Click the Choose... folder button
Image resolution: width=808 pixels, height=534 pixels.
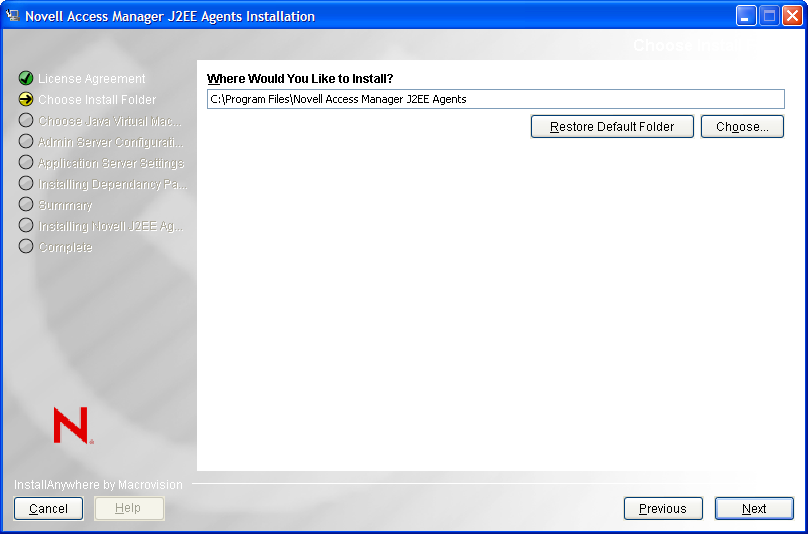click(x=742, y=127)
